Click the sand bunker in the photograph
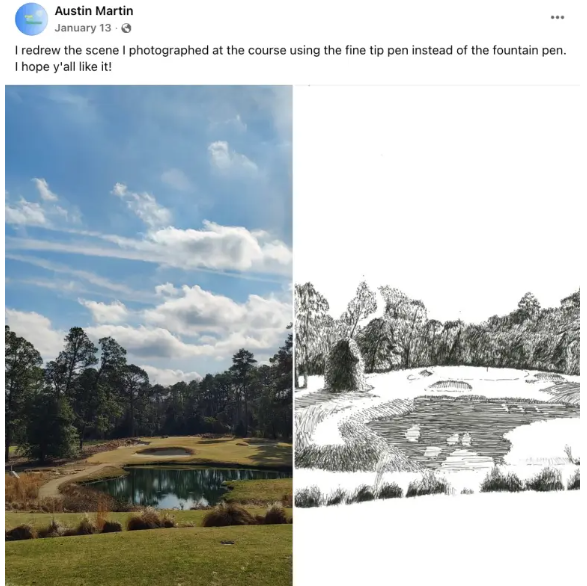The width and height of the screenshot is (587, 586). click(165, 451)
